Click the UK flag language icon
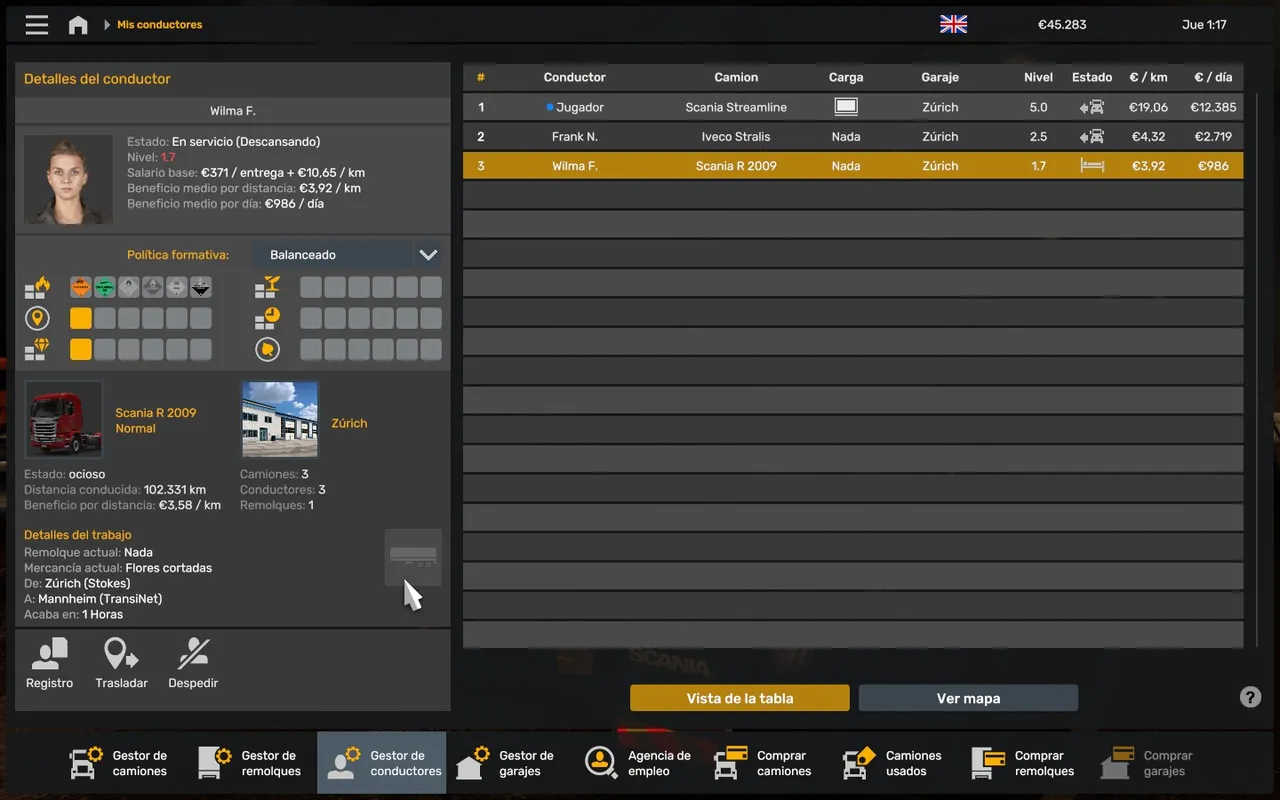The height and width of the screenshot is (800, 1280). click(x=954, y=25)
